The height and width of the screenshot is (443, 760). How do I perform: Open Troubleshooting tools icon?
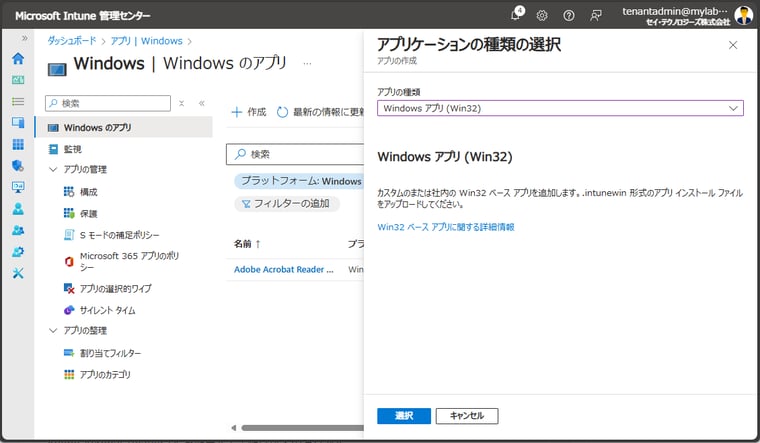[x=18, y=273]
